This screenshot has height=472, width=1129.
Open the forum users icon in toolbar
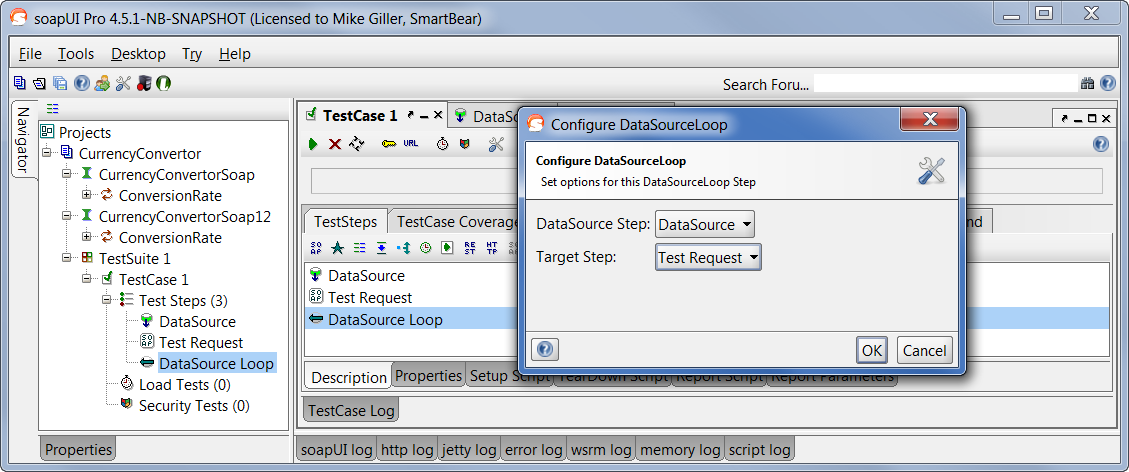[102, 83]
